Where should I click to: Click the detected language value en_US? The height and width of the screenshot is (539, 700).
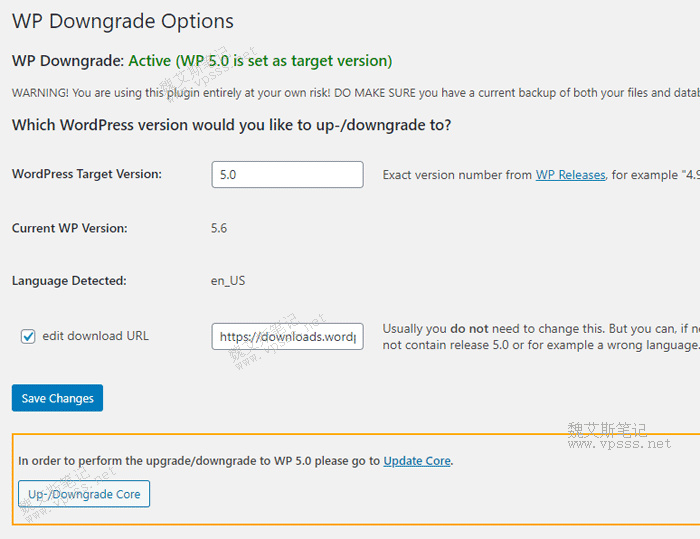pyautogui.click(x=228, y=281)
